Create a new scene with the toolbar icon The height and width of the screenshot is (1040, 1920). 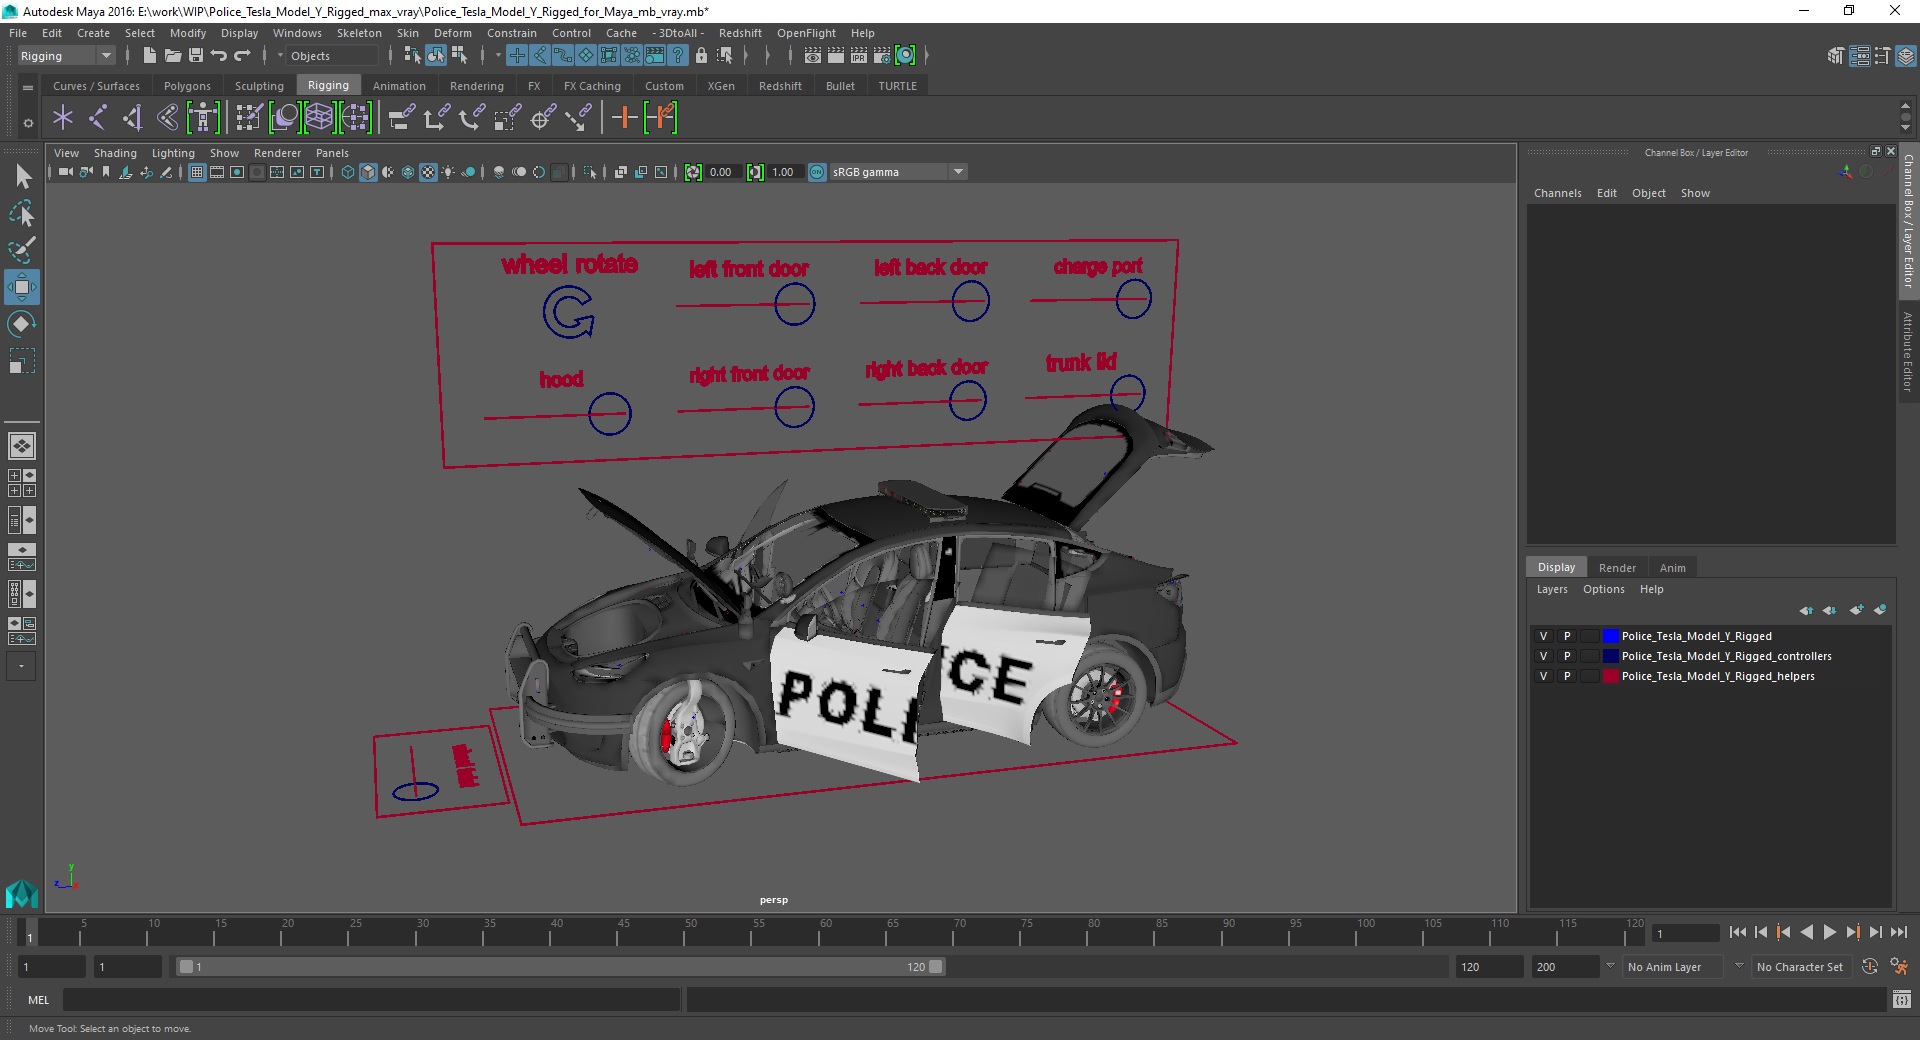(149, 56)
